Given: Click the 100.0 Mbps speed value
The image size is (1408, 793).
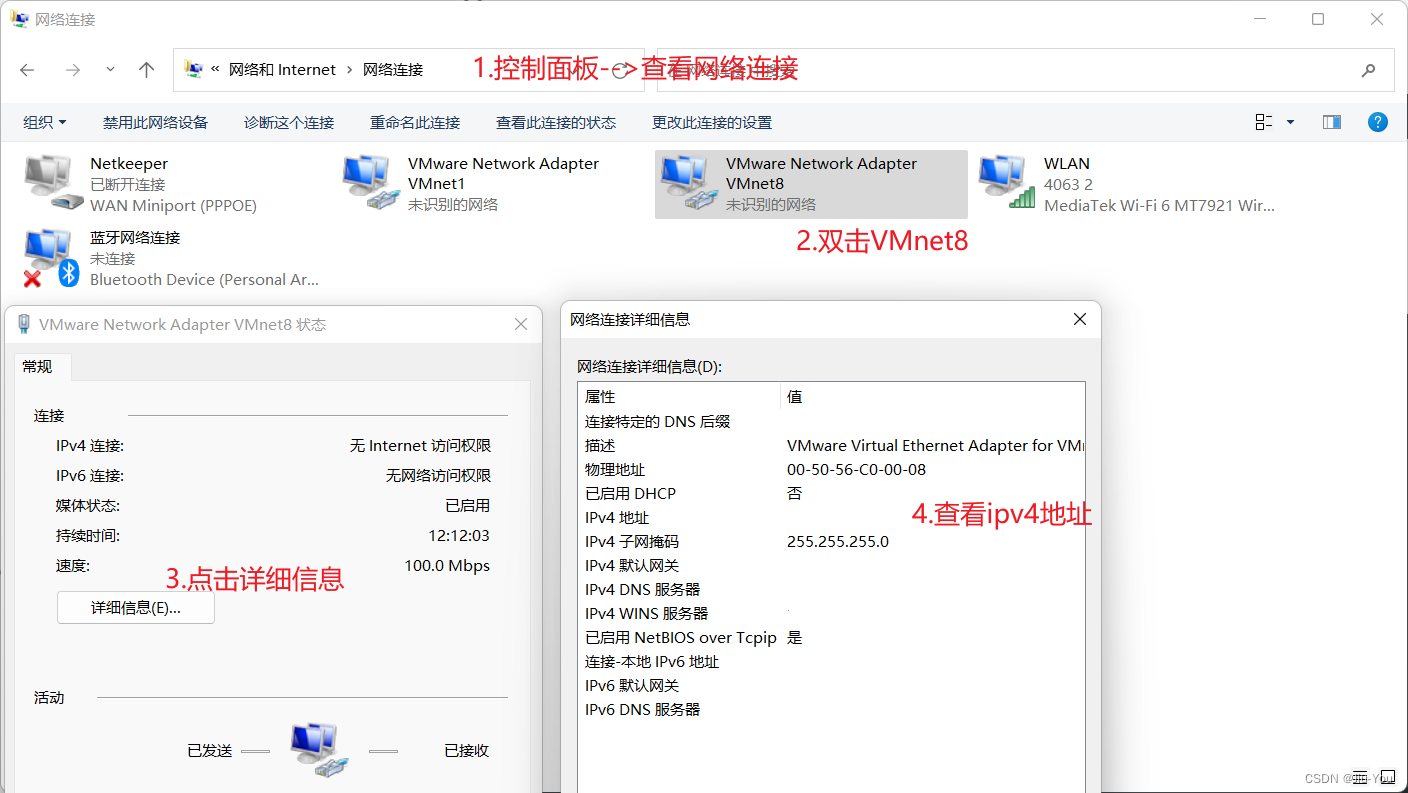Looking at the screenshot, I should tap(447, 566).
